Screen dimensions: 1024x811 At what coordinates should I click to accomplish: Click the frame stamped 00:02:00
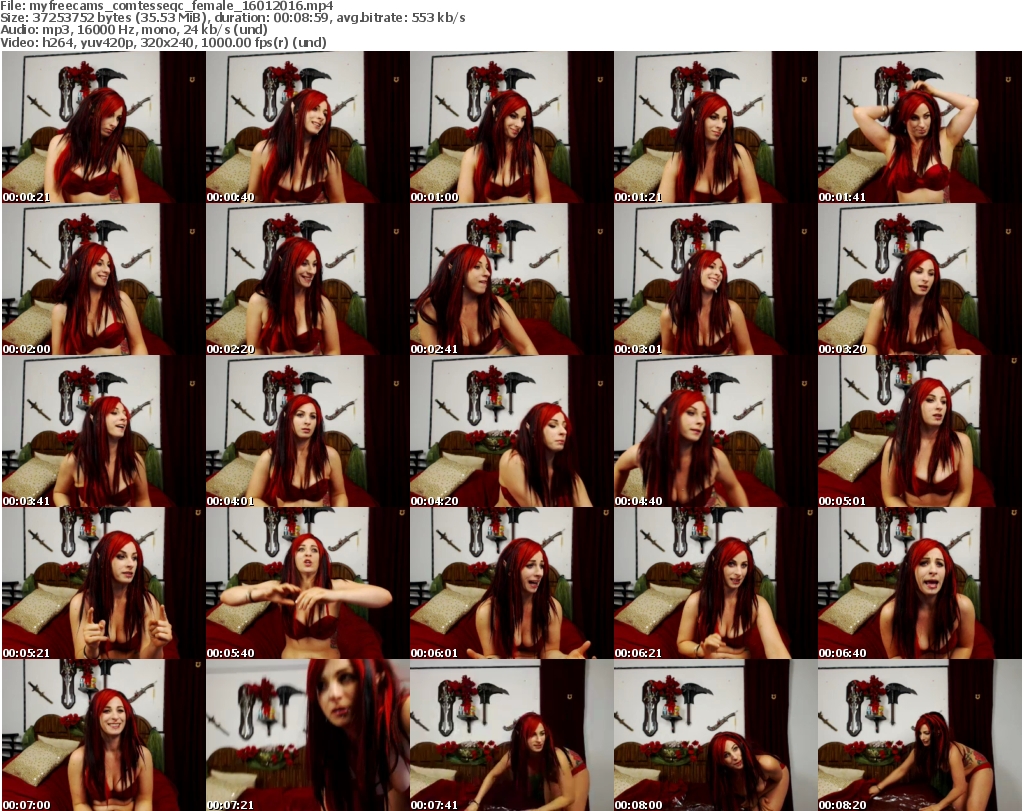[x=104, y=279]
